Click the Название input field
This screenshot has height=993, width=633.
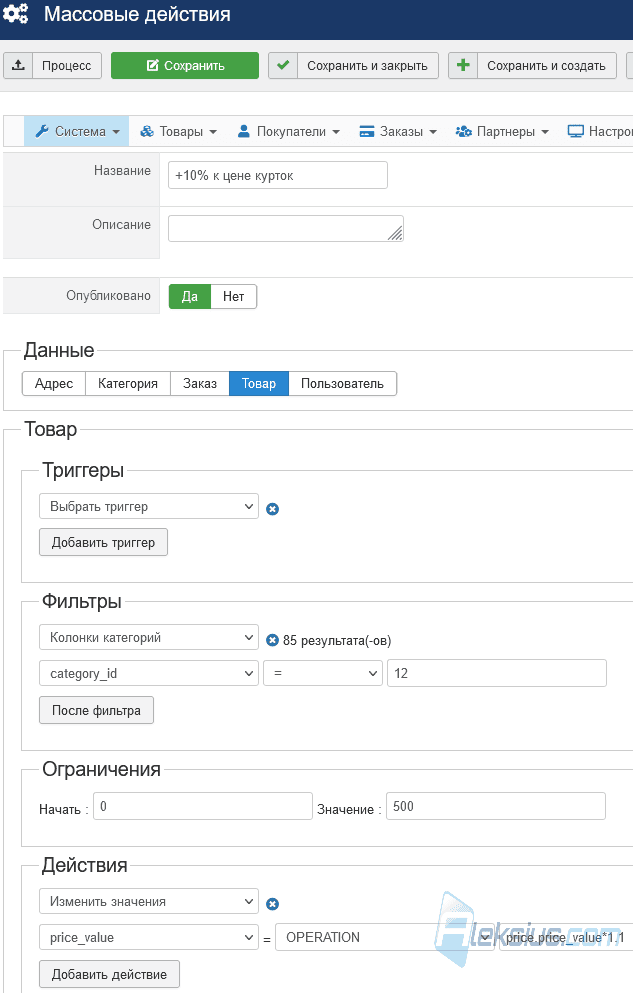[x=278, y=175]
